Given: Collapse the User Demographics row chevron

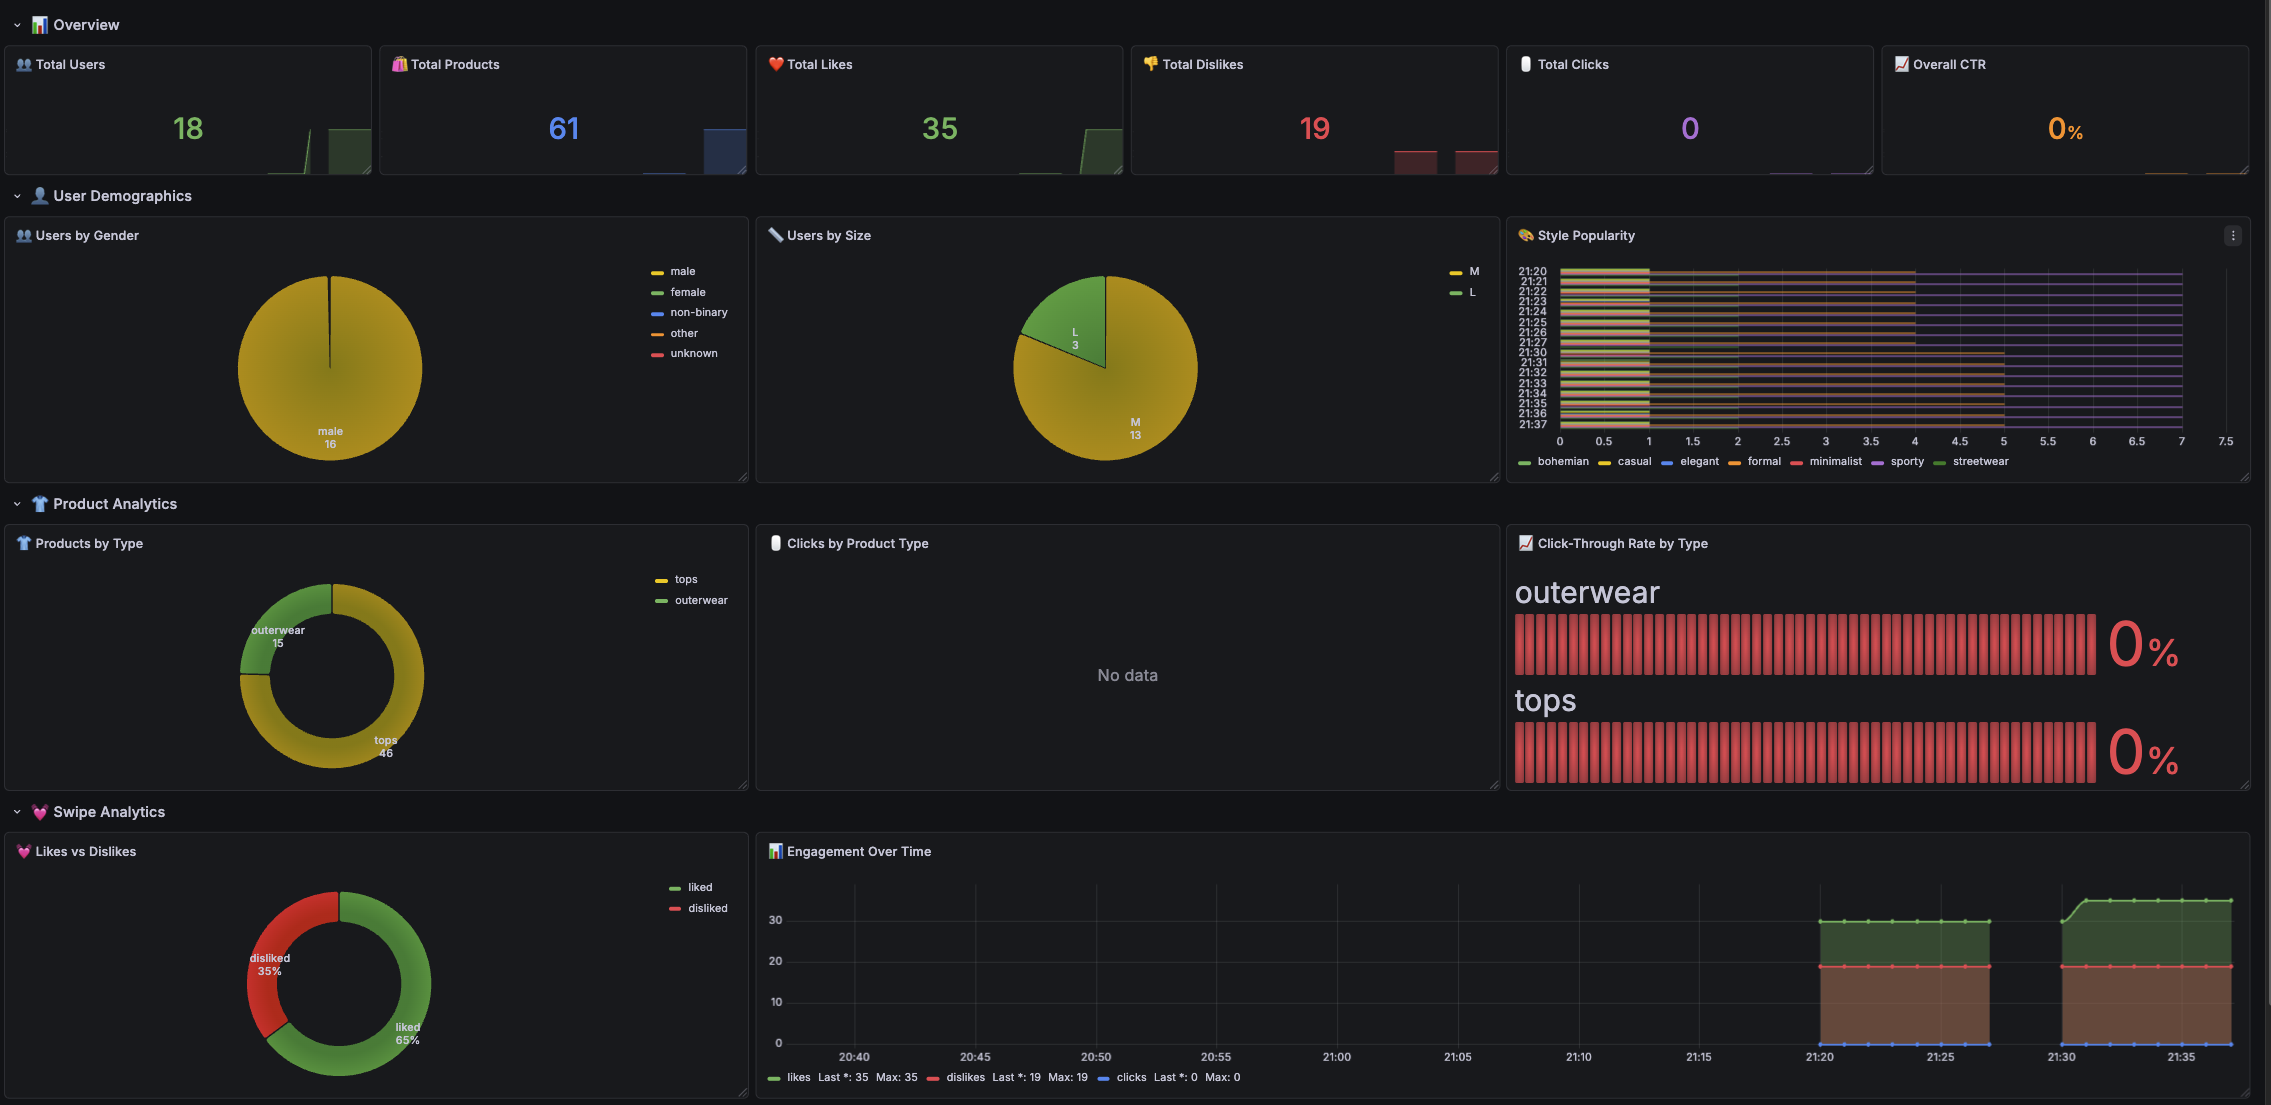Looking at the screenshot, I should tap(17, 196).
